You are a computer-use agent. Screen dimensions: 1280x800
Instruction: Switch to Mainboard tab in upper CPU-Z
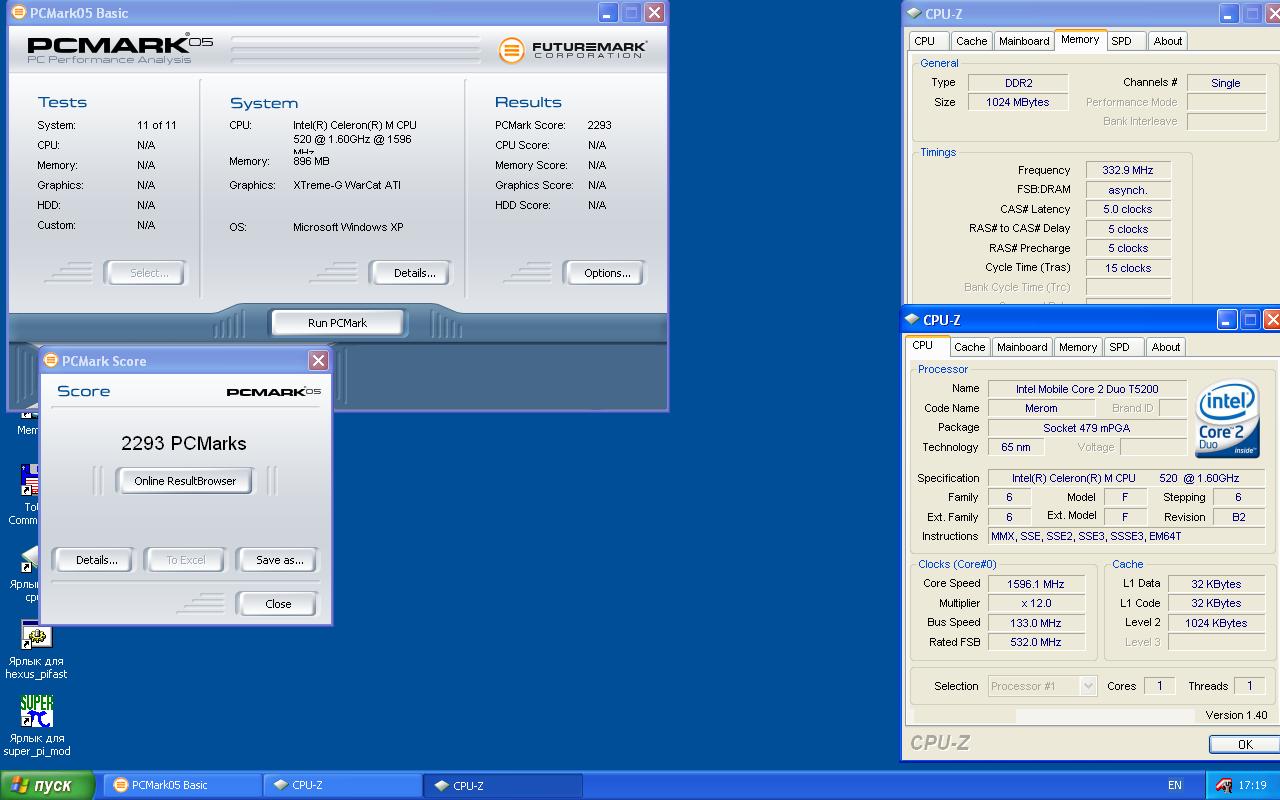click(1024, 41)
